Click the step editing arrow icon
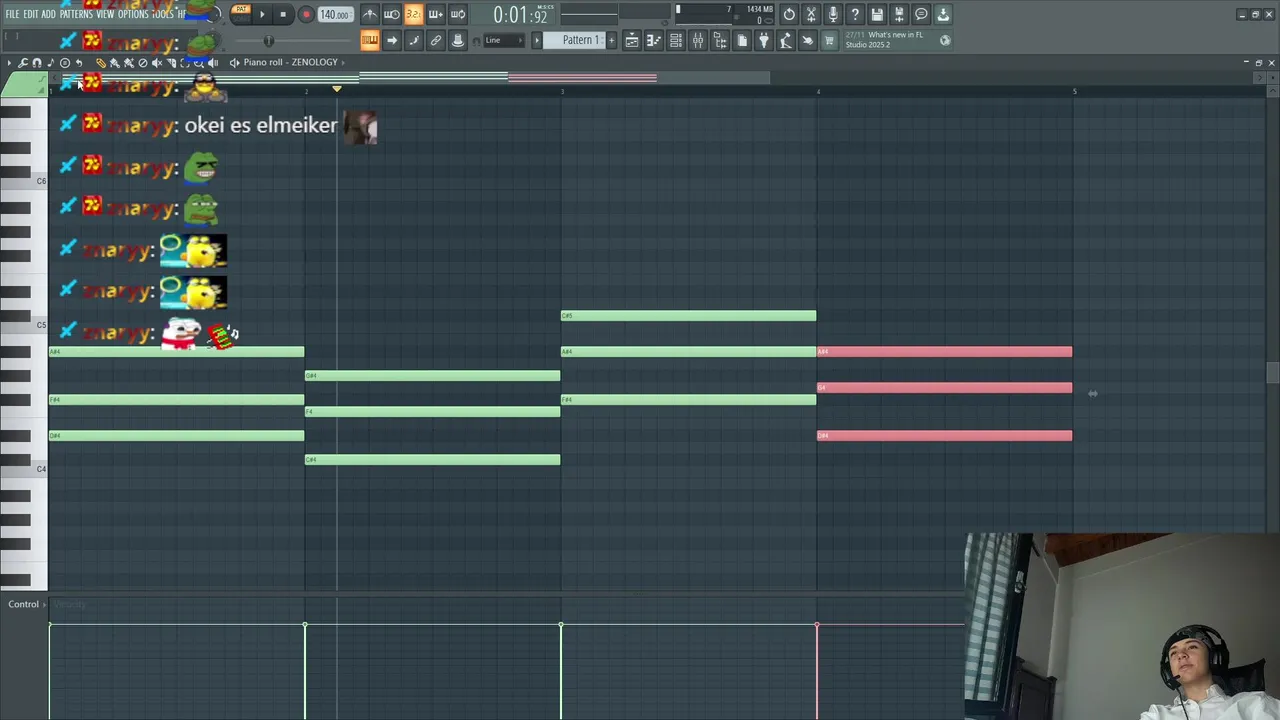Image resolution: width=1280 pixels, height=720 pixels. [x=392, y=40]
